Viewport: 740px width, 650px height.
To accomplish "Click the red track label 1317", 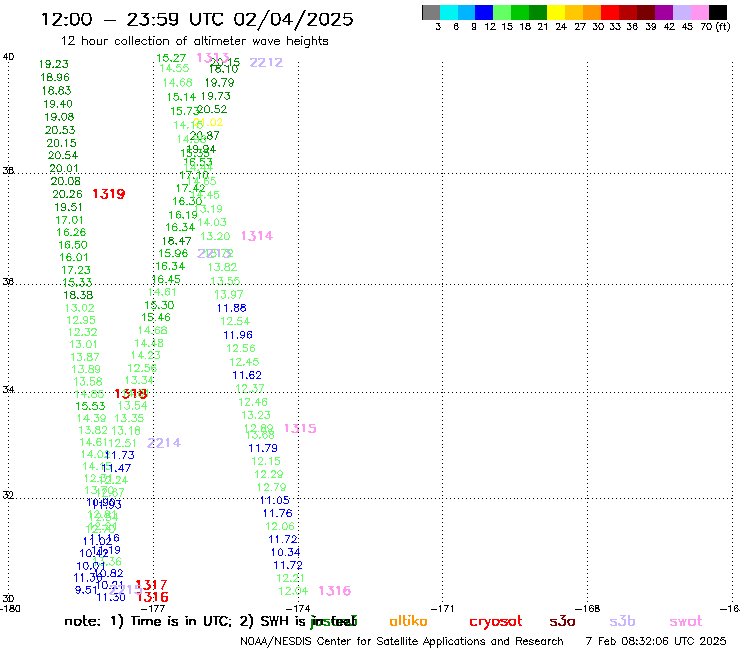I will coord(151,585).
